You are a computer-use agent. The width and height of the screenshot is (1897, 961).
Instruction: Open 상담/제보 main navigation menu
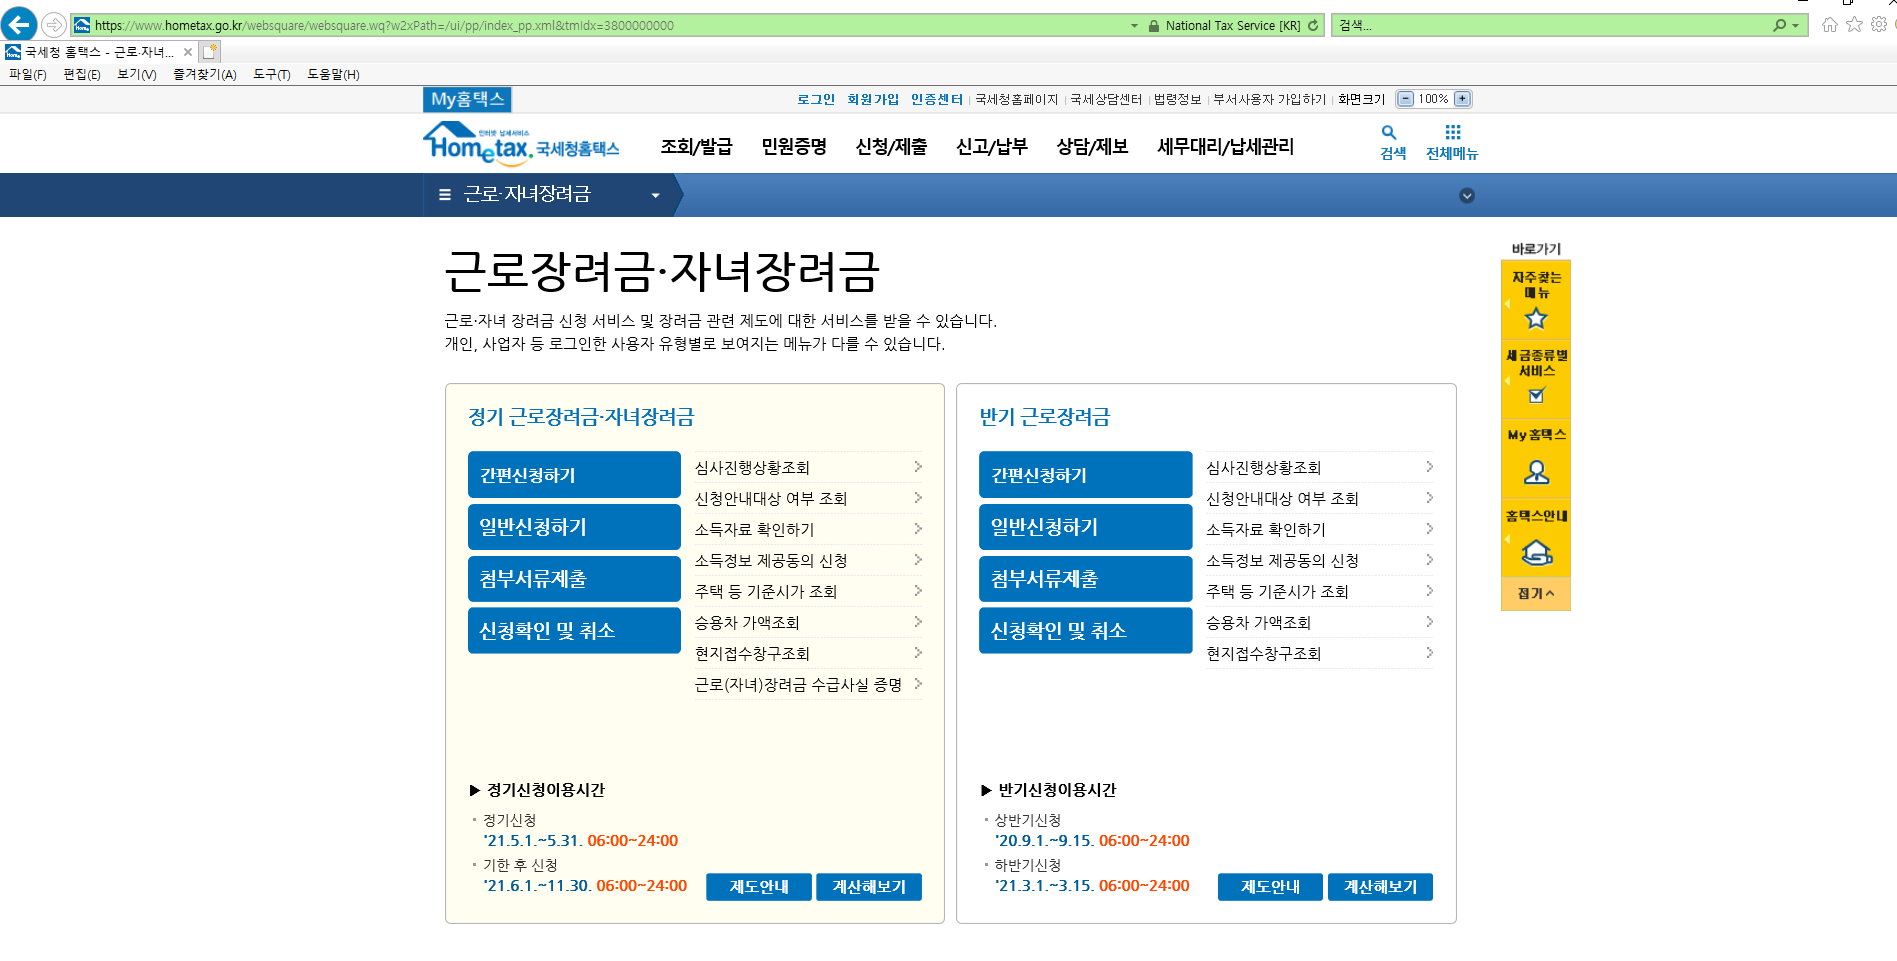click(1092, 147)
